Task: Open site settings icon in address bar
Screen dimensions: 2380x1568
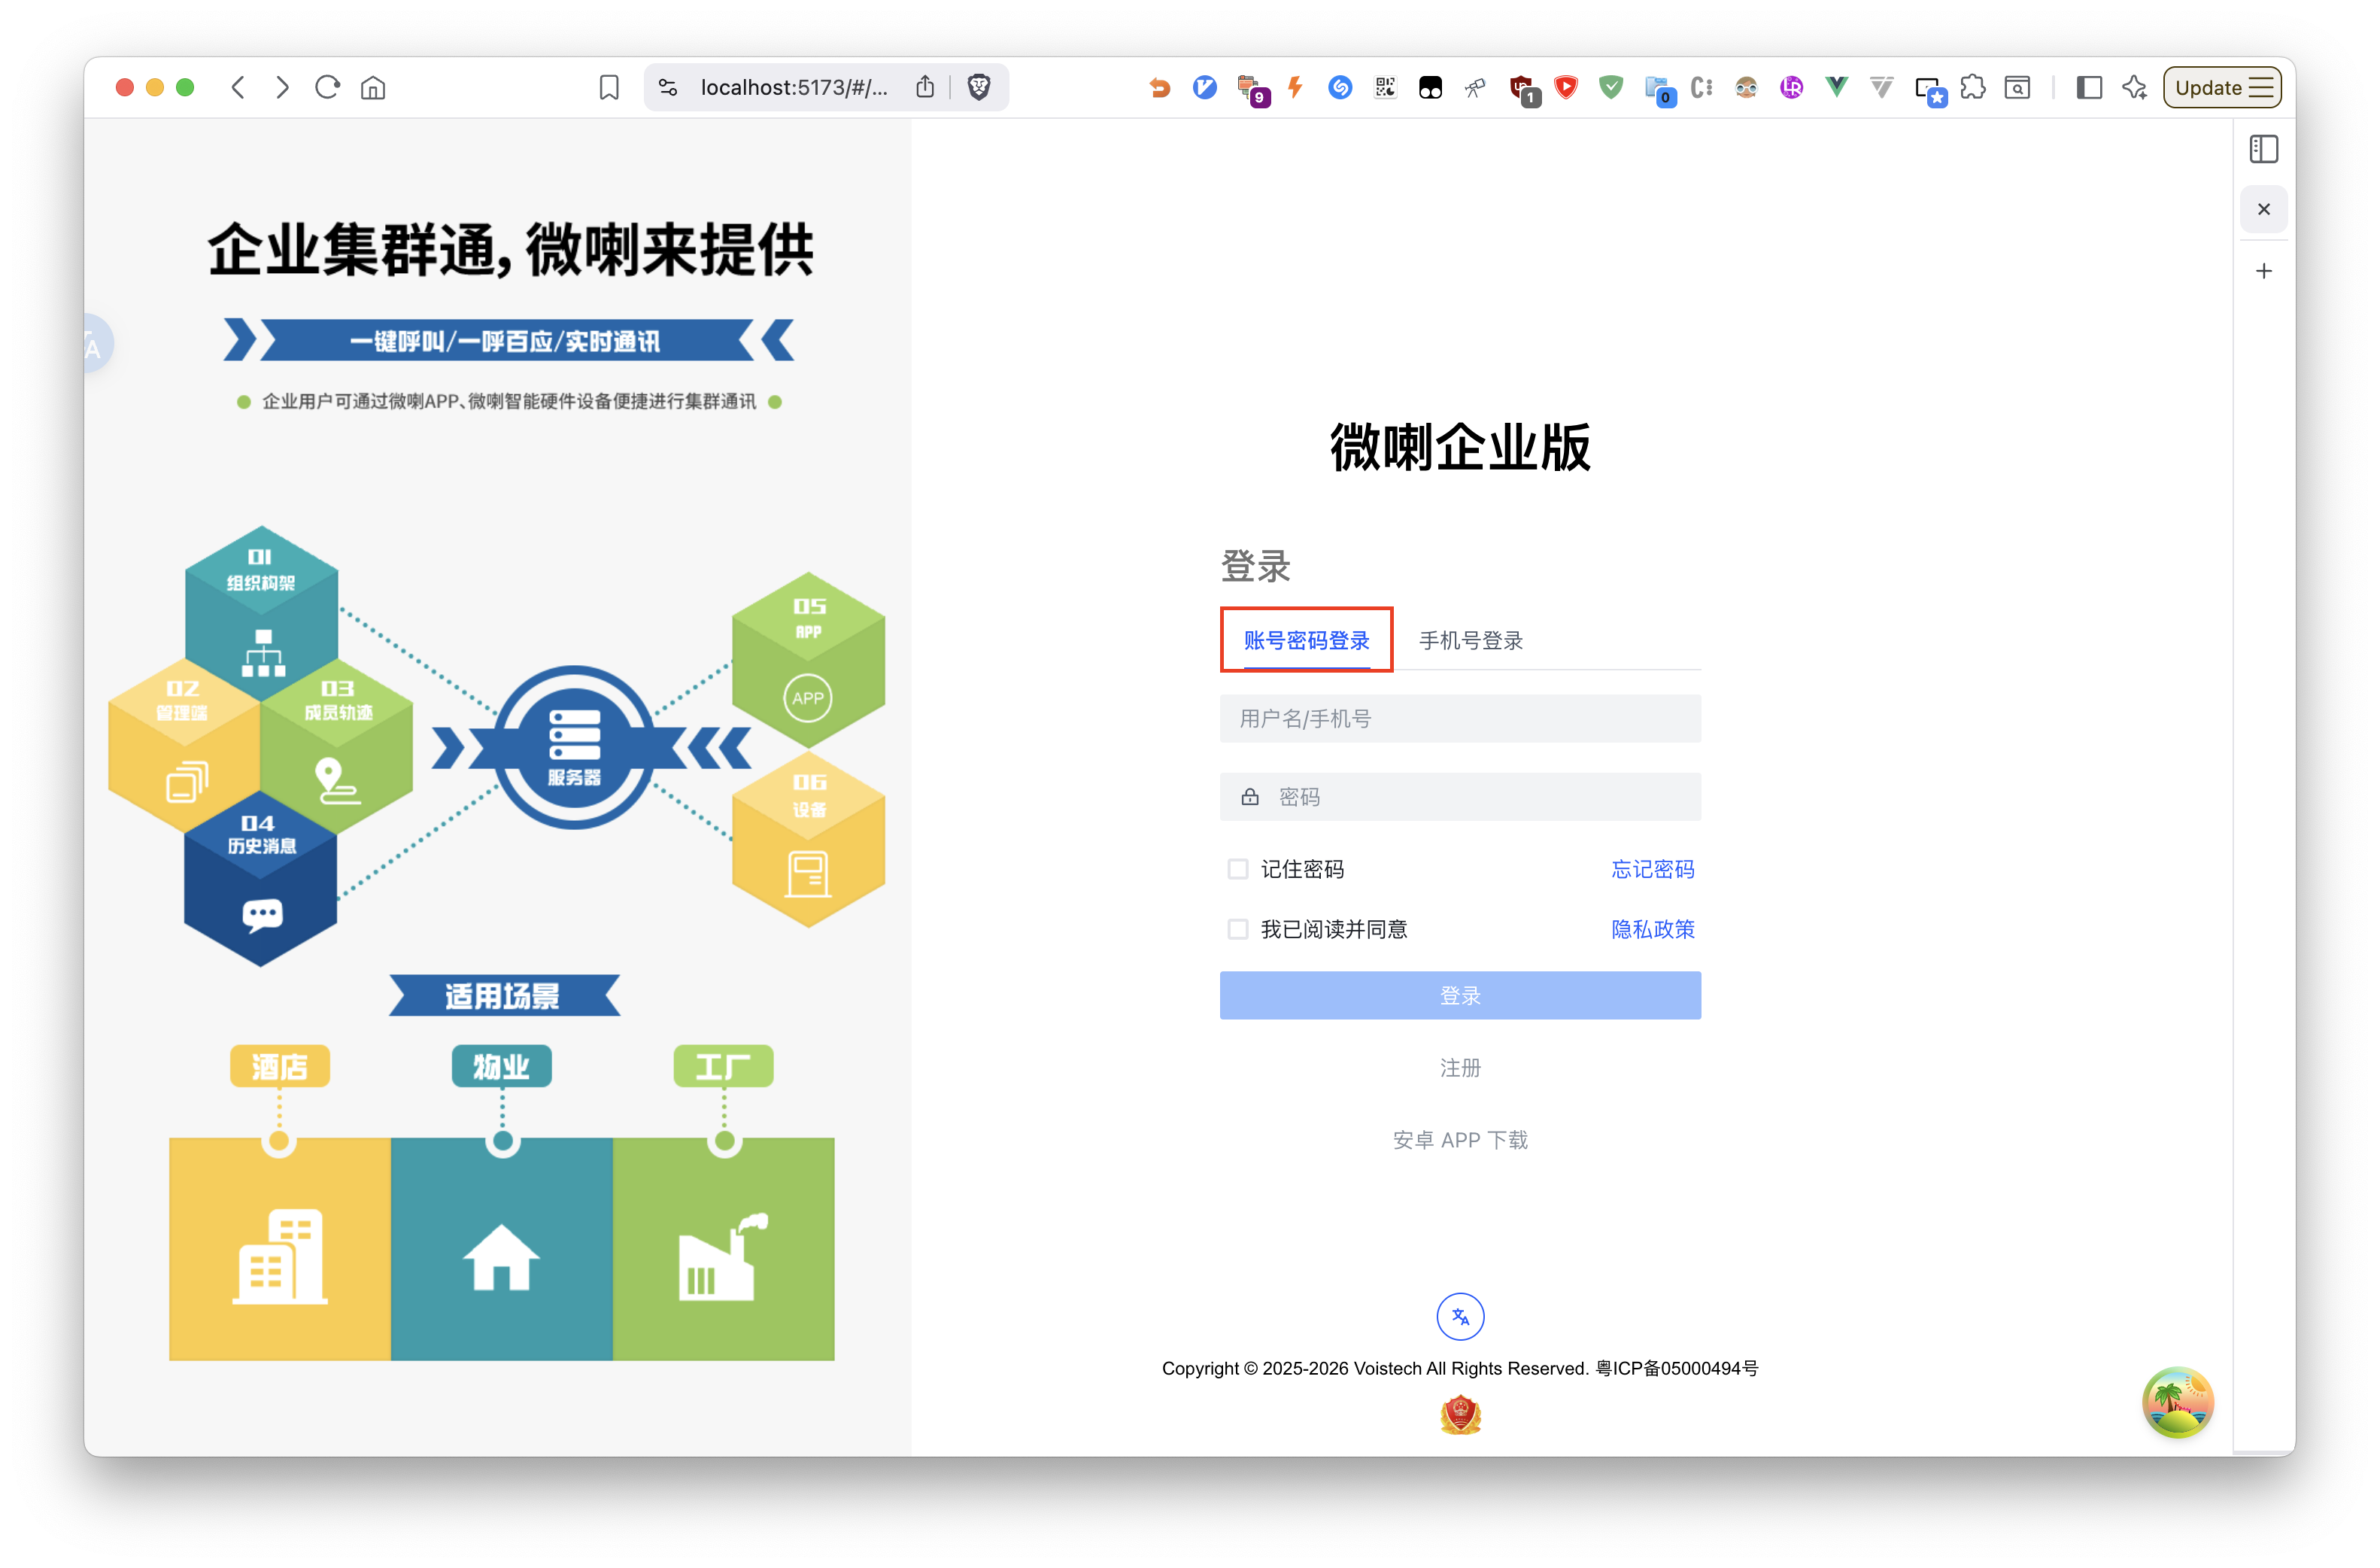Action: click(x=668, y=87)
